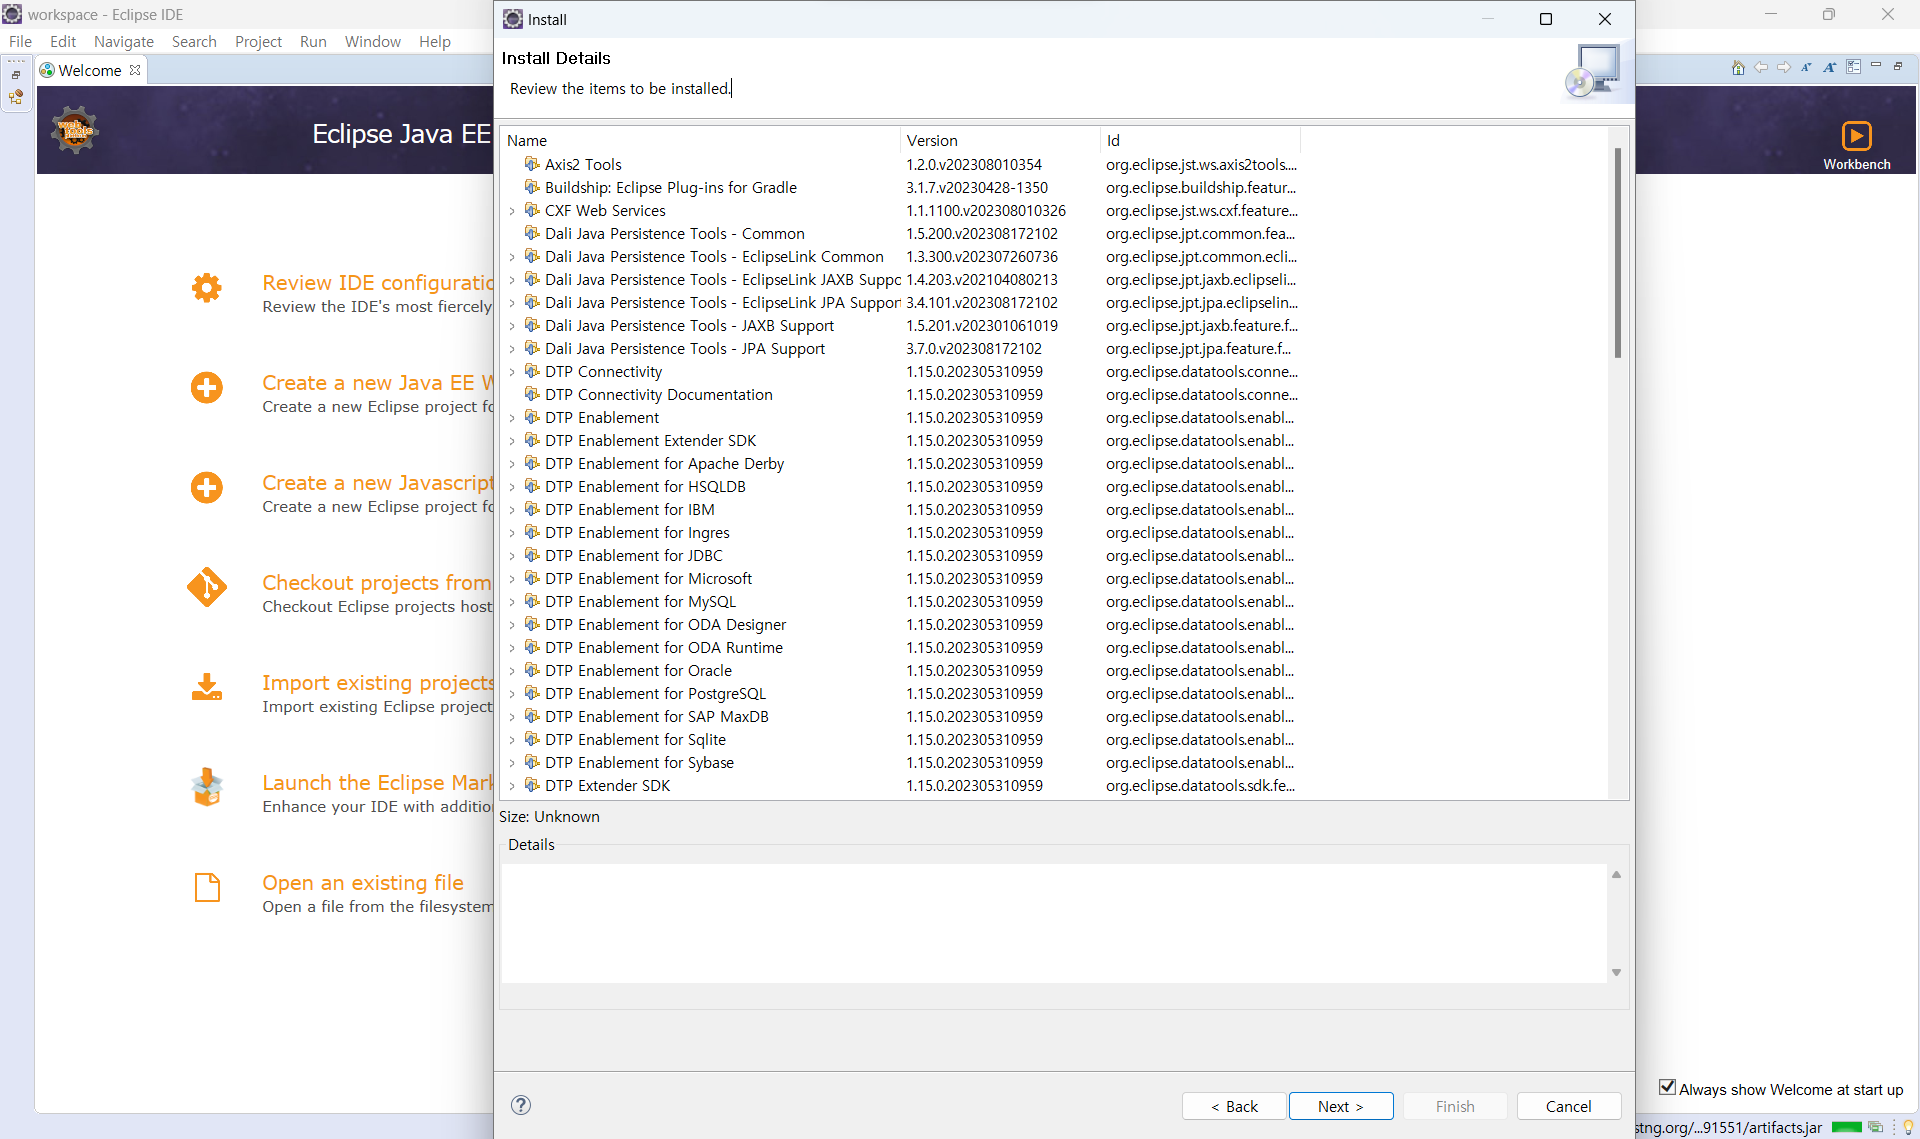
Task: Open the File menu
Action: tap(20, 41)
